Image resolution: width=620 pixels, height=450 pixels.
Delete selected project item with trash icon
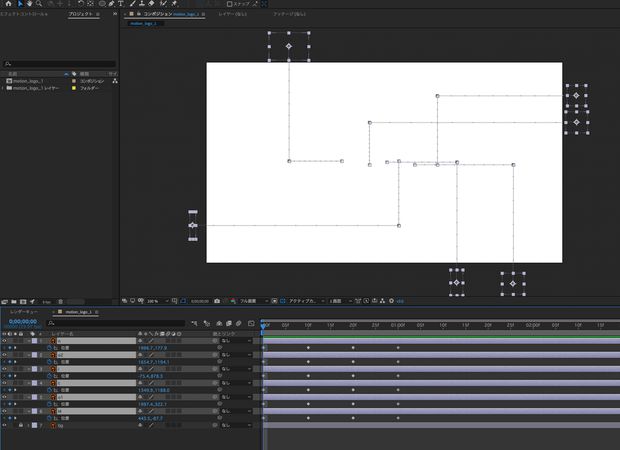coord(60,302)
